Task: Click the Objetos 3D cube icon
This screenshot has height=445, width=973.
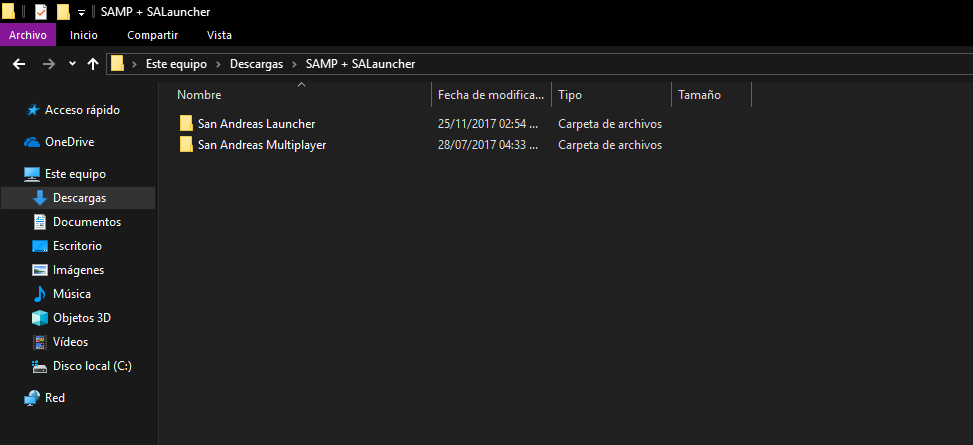Action: [40, 318]
